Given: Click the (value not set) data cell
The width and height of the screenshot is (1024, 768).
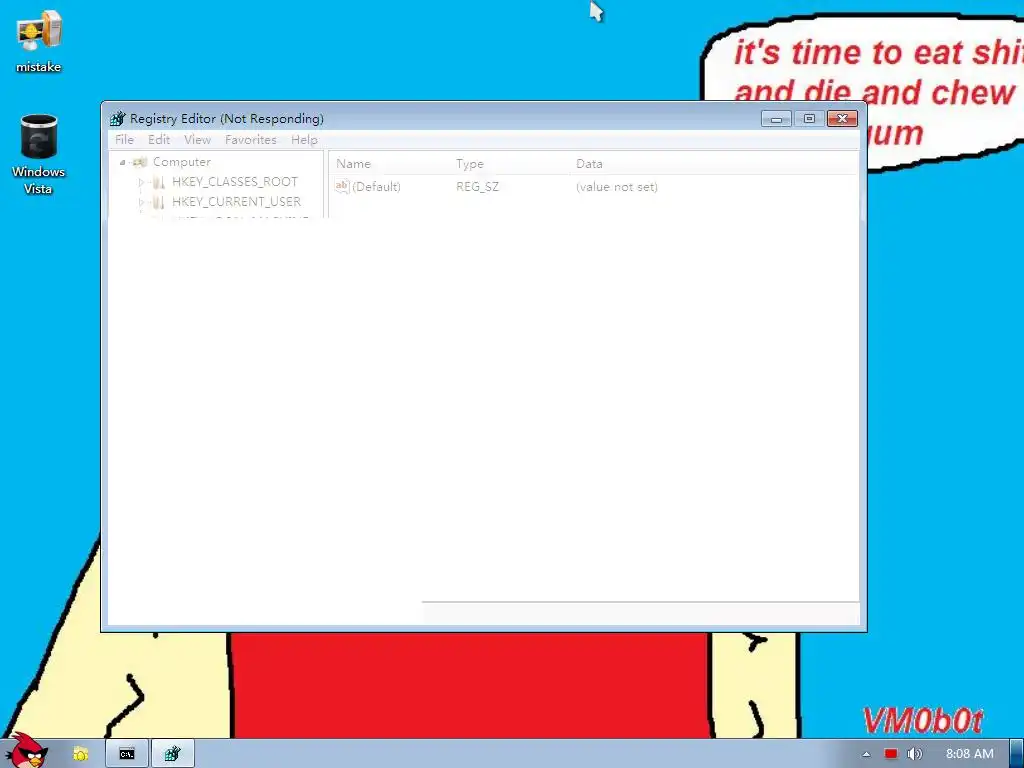Looking at the screenshot, I should (x=616, y=187).
